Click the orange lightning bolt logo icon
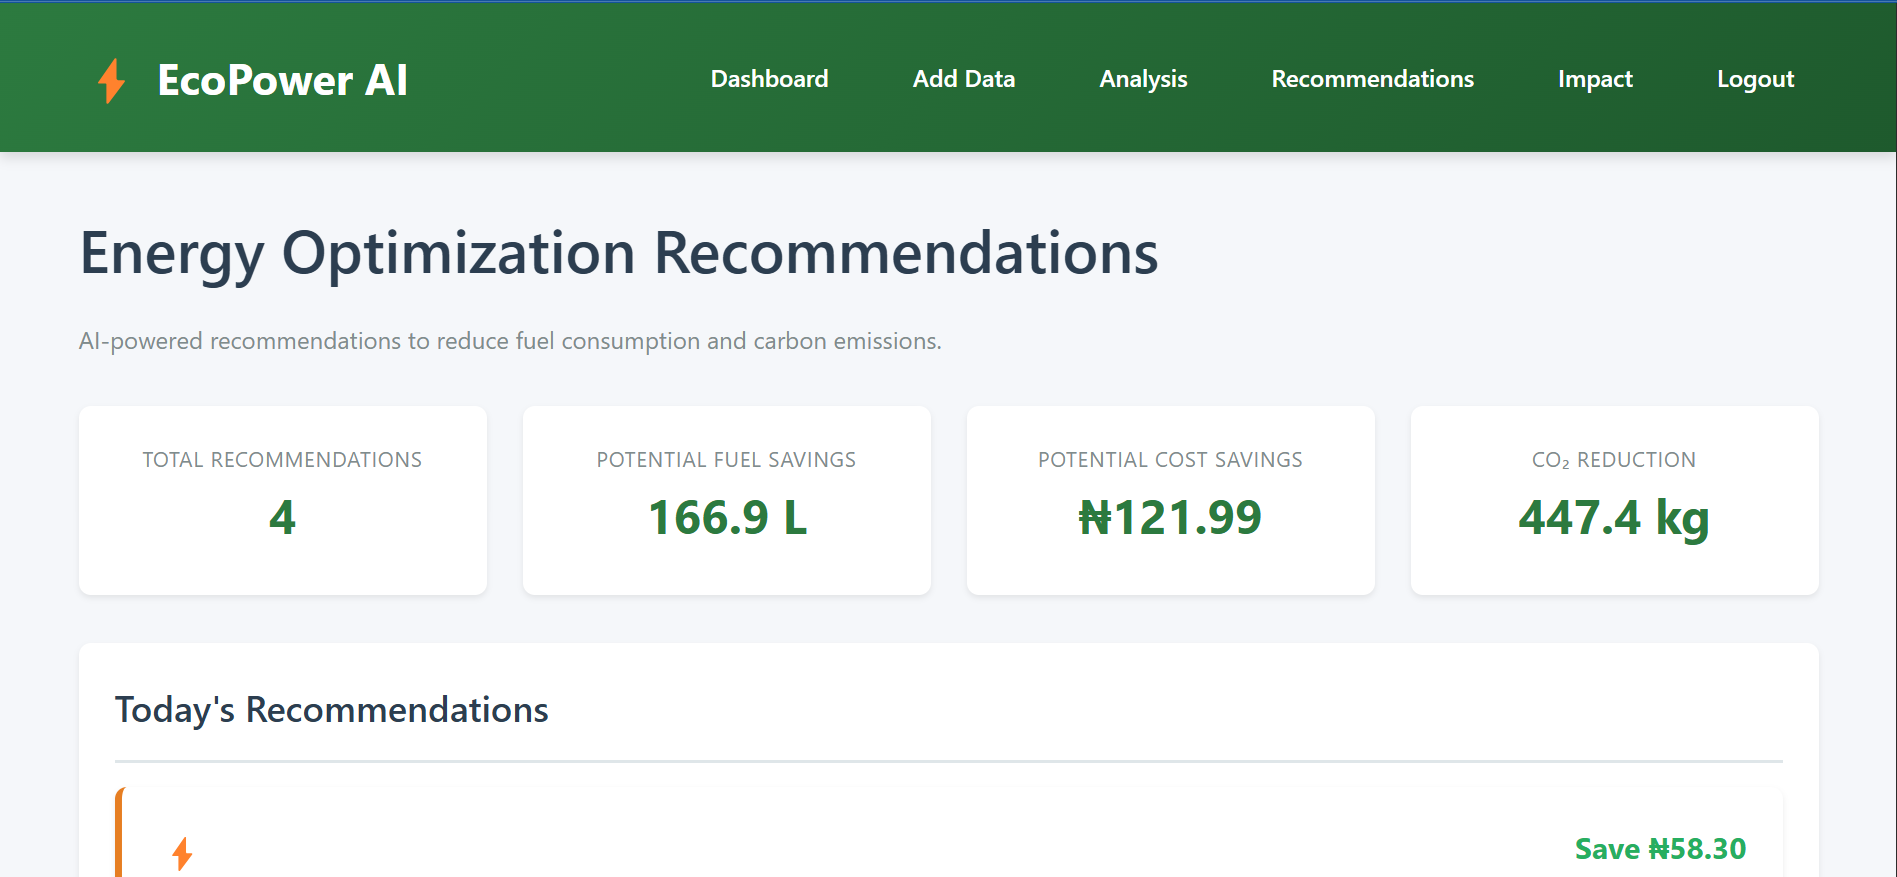 111,80
